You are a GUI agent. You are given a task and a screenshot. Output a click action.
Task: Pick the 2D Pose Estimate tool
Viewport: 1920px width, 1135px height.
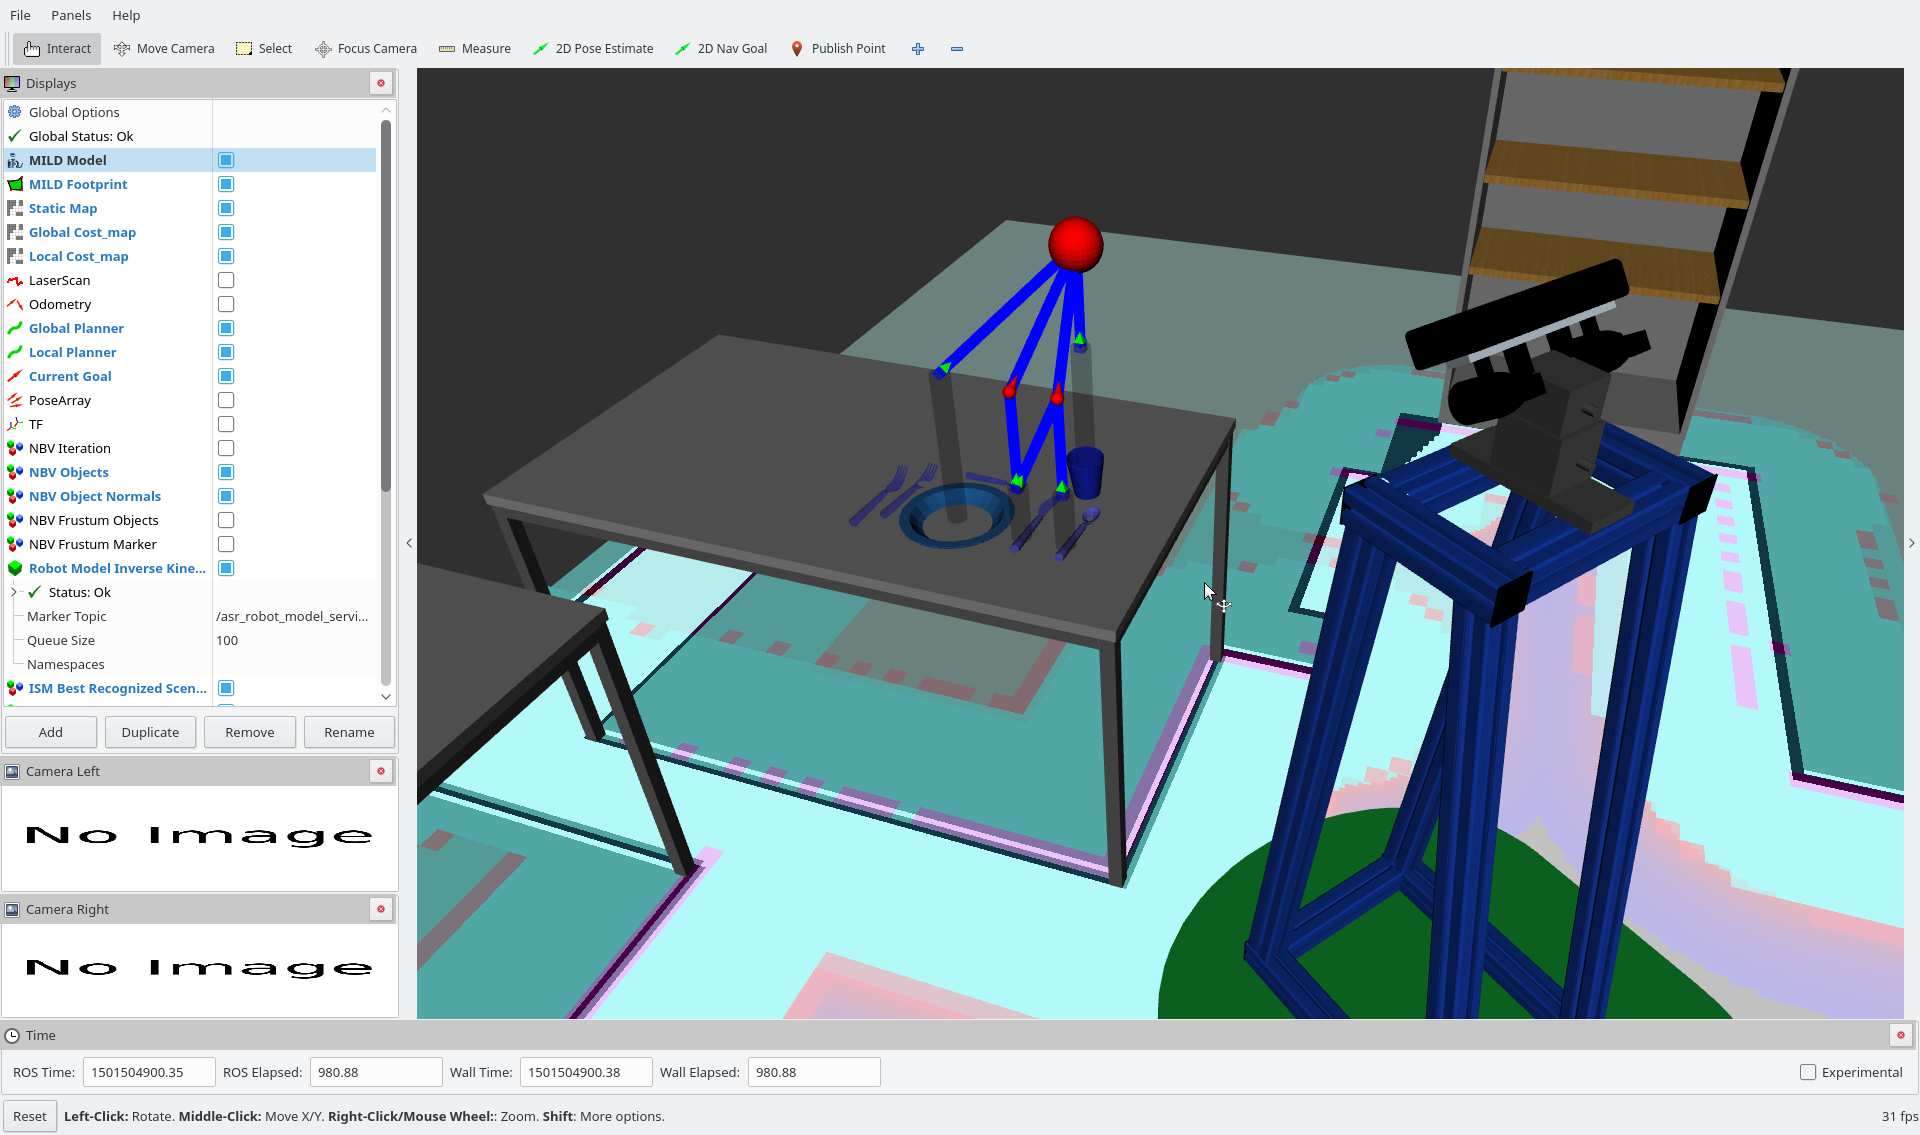[x=593, y=48]
